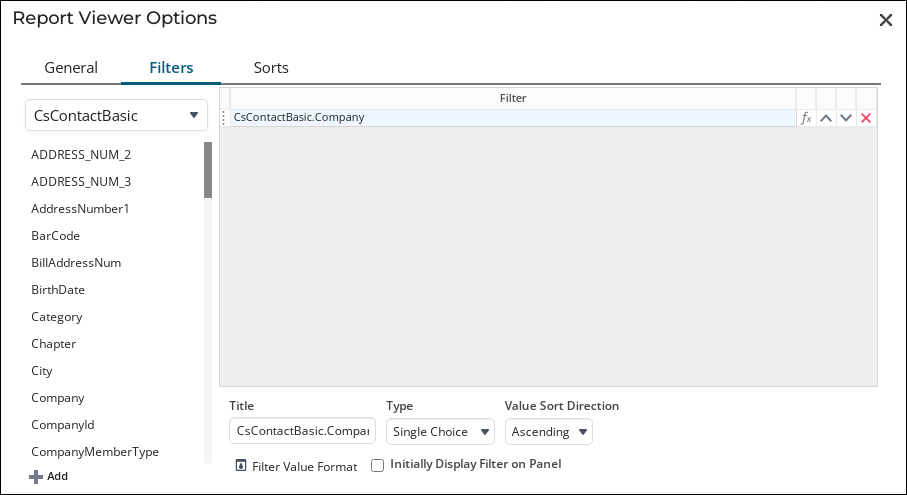Open the Filter Value Format link
The image size is (907, 495).
coord(304,467)
